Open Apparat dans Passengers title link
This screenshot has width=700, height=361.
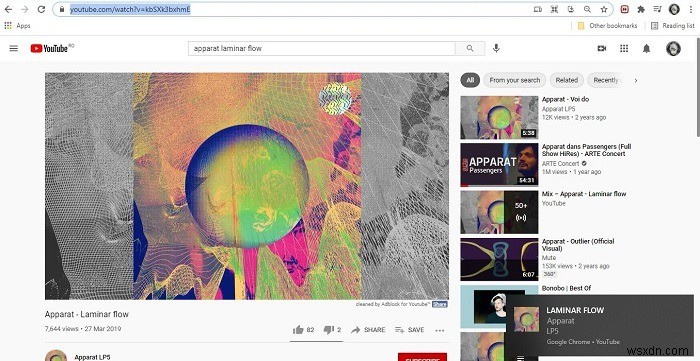(x=587, y=150)
